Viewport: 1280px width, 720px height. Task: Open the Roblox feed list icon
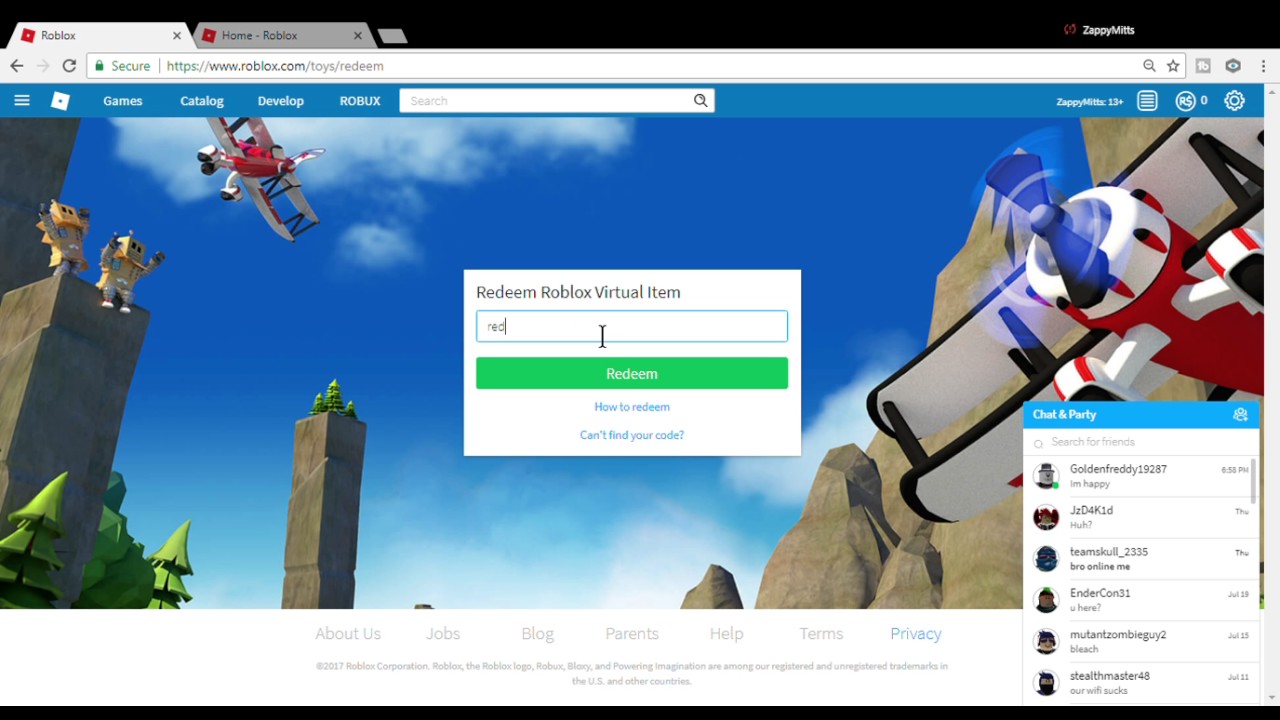click(x=1147, y=101)
